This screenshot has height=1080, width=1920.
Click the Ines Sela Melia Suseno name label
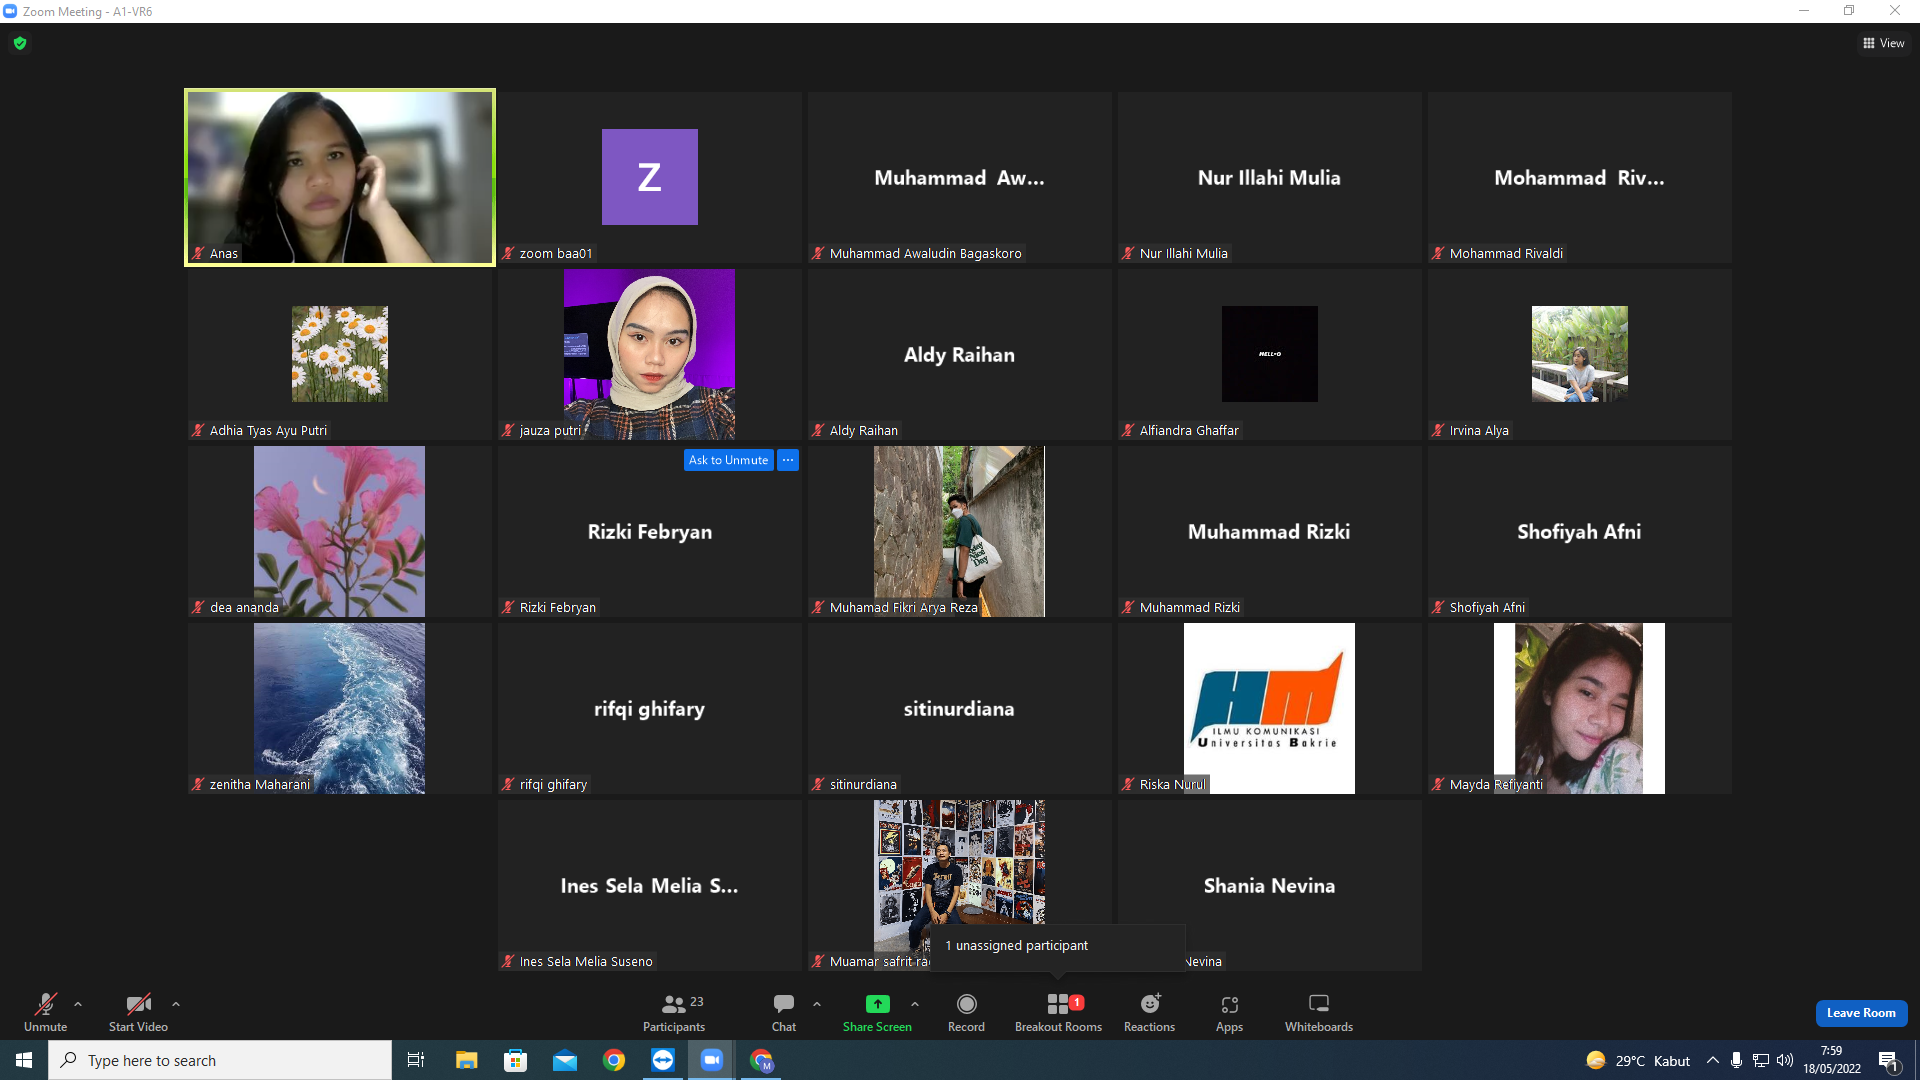point(586,962)
